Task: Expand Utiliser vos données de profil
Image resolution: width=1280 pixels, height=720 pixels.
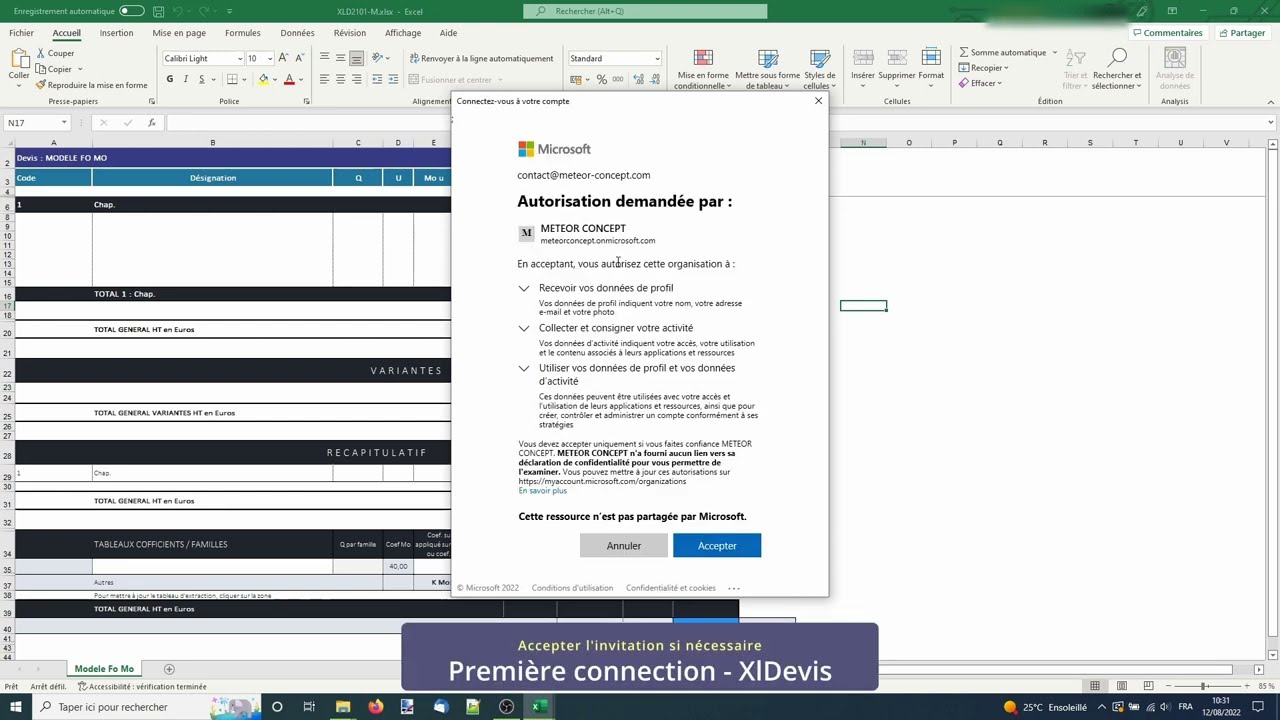Action: pyautogui.click(x=524, y=368)
